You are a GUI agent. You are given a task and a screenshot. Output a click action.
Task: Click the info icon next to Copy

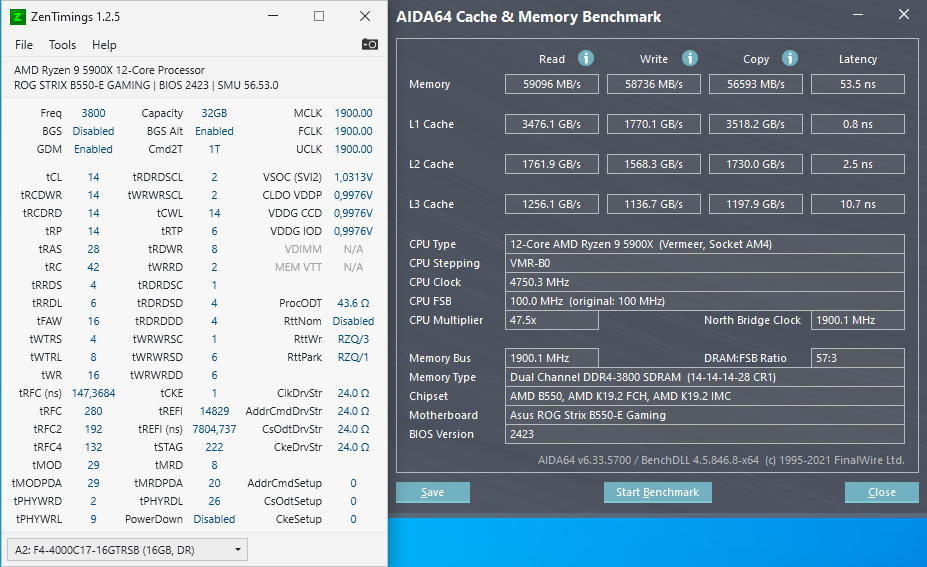click(x=790, y=59)
